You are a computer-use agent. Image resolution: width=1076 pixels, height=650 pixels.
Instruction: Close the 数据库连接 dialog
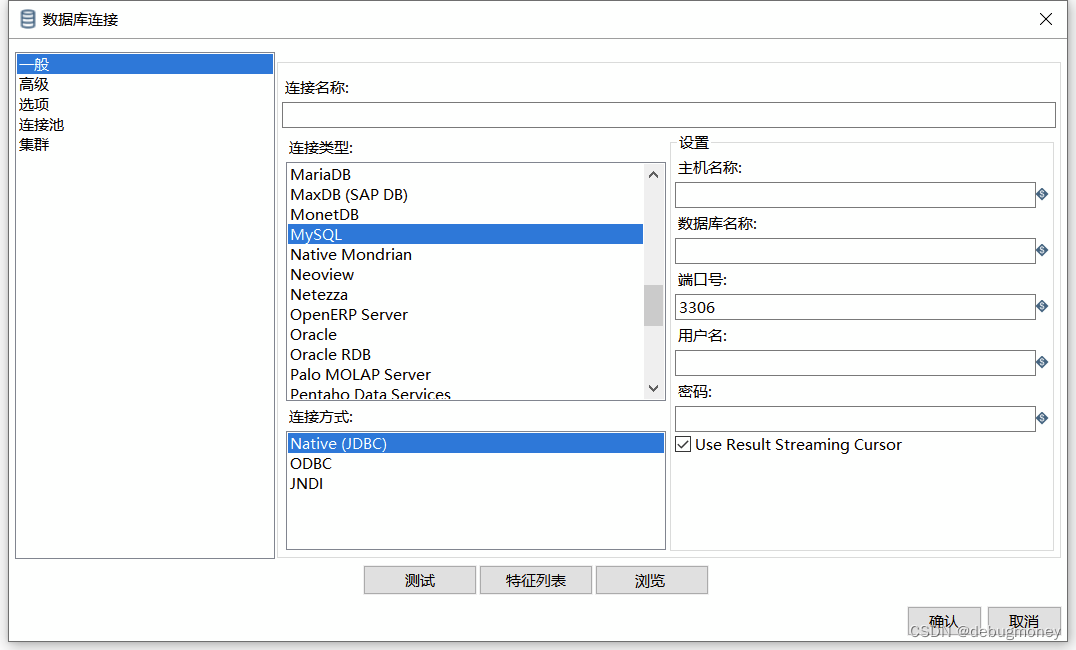1045,19
